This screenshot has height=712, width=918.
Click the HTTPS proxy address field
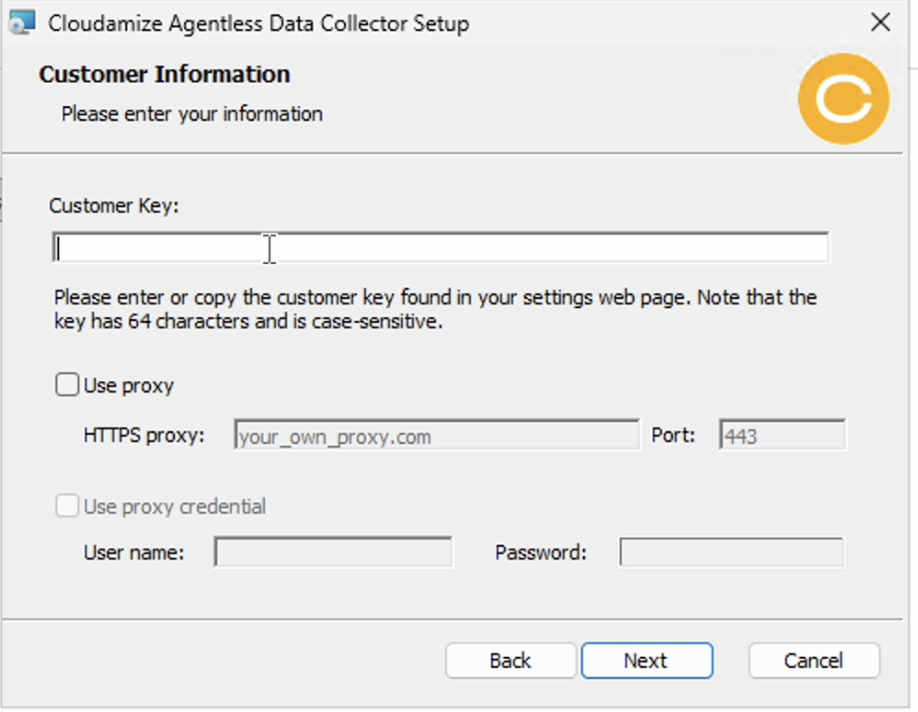pyautogui.click(x=437, y=435)
